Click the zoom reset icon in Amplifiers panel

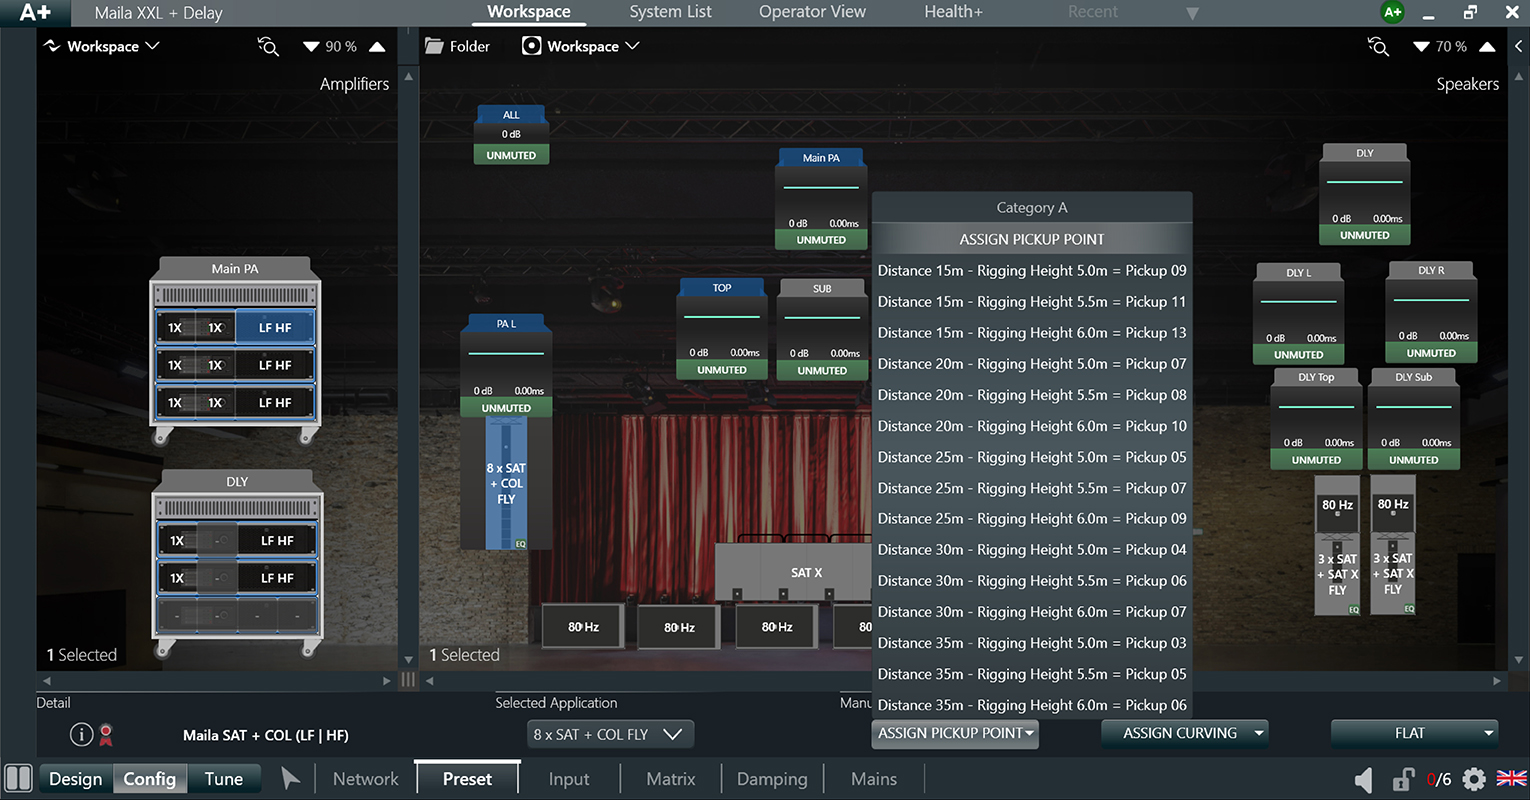[268, 46]
